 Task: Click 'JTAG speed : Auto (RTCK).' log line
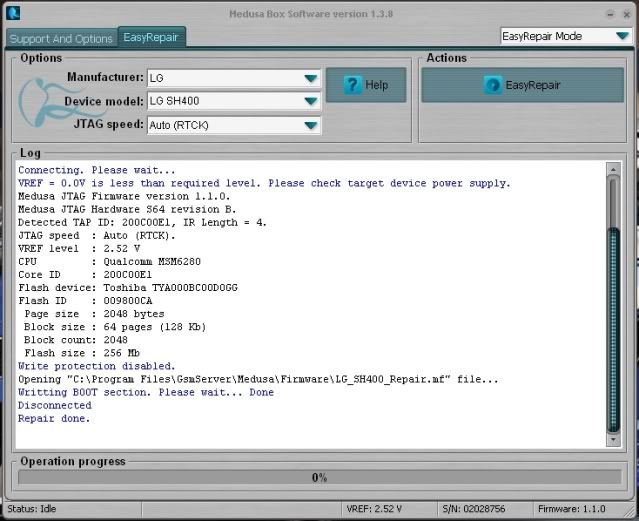[x=97, y=235]
